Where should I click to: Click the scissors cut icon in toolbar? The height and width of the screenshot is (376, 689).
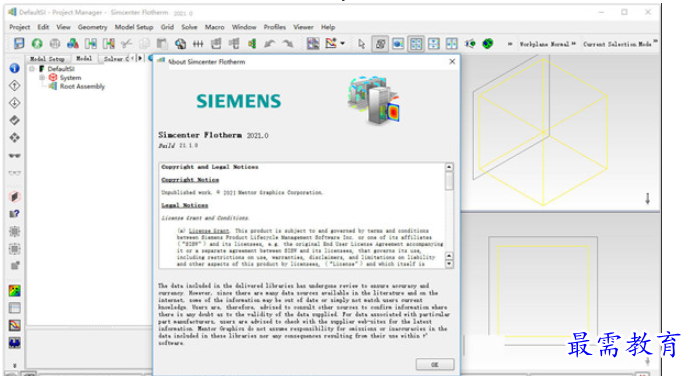click(127, 43)
